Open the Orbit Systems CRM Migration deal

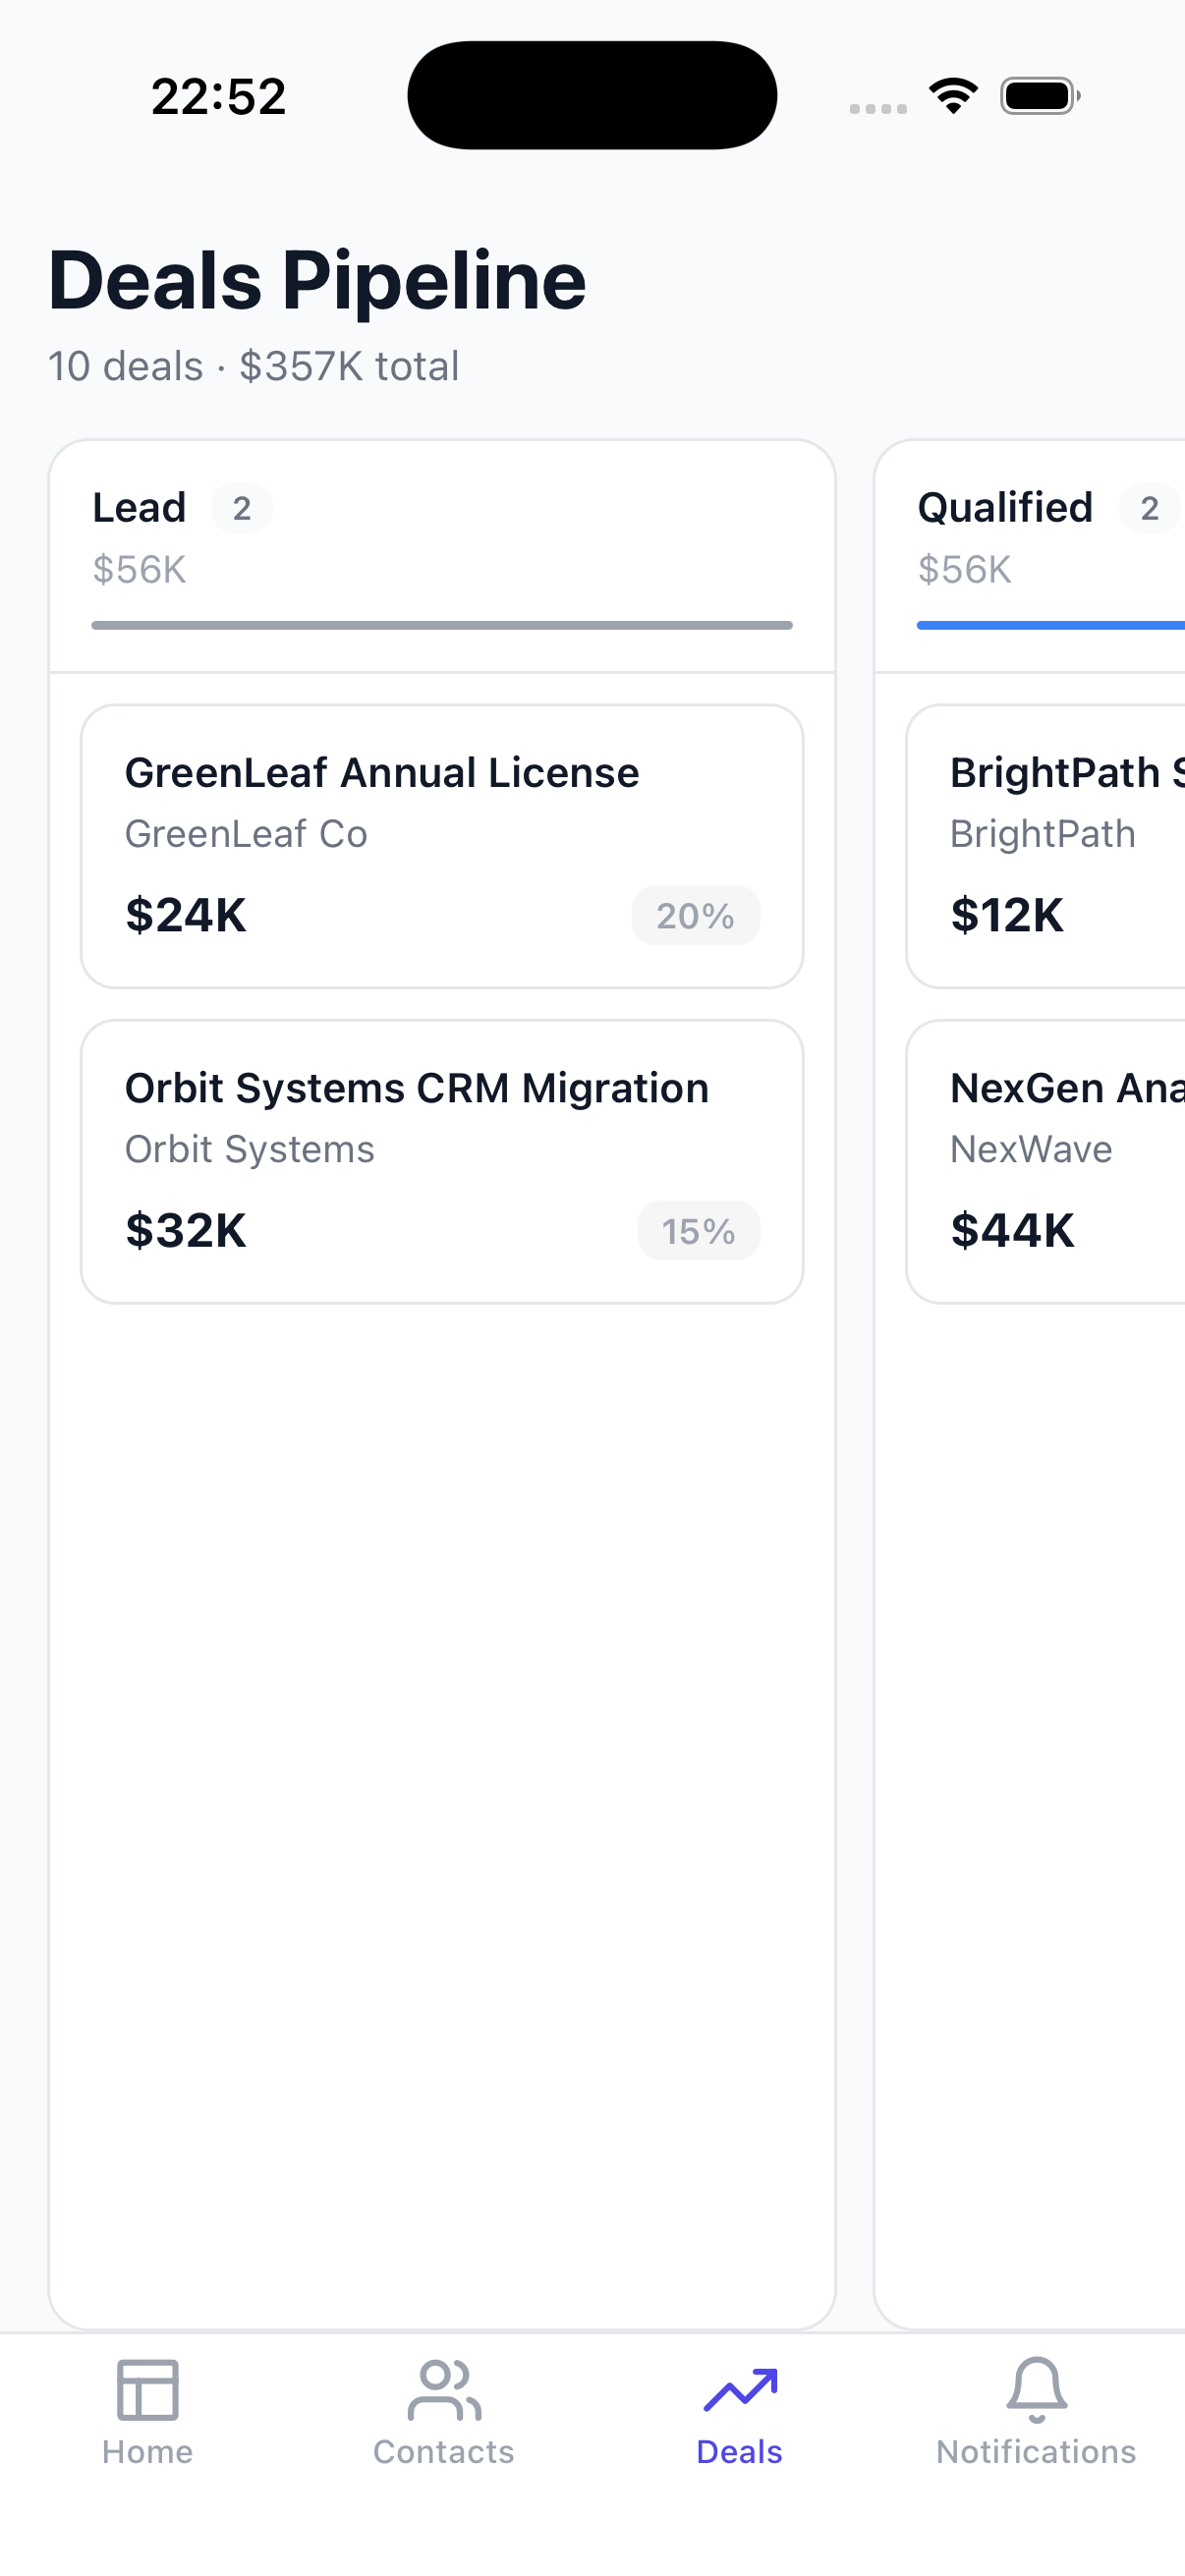click(x=442, y=1161)
